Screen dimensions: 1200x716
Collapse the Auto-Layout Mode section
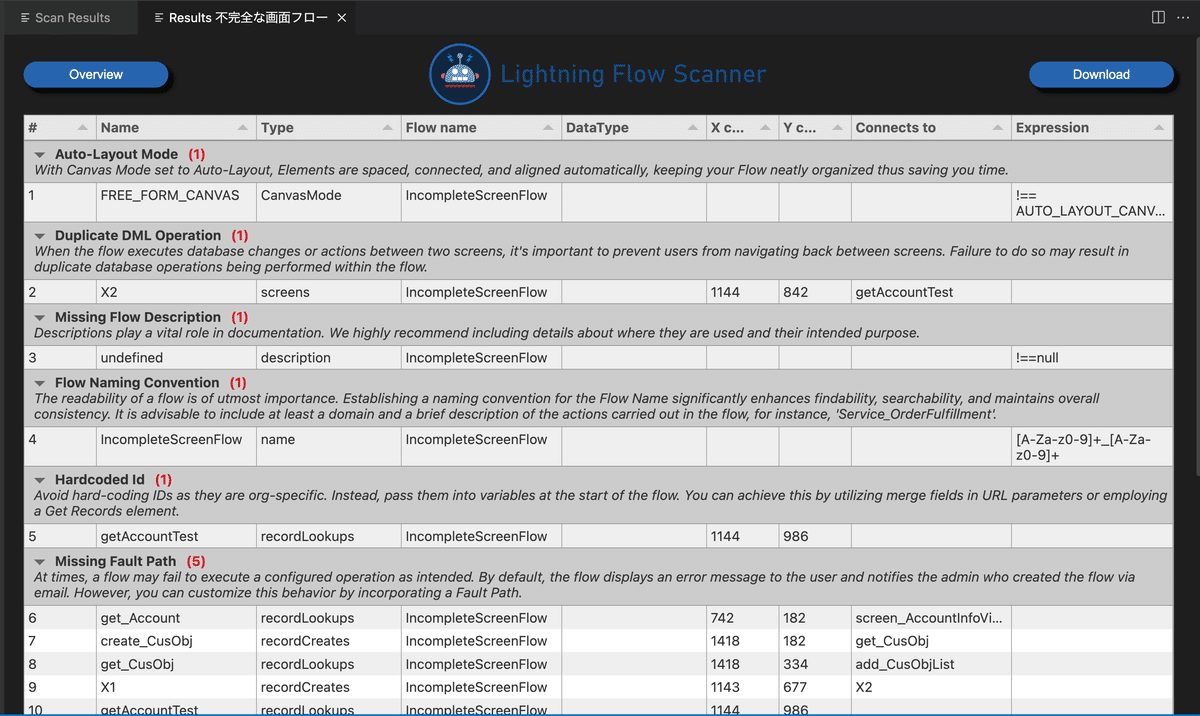[40, 156]
